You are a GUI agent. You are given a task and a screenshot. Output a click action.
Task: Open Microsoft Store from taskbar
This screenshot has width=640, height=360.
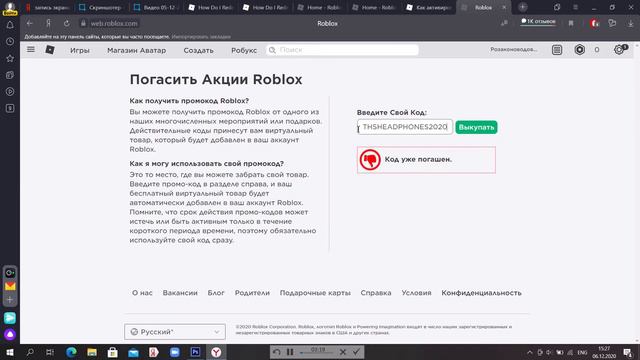[113, 352]
